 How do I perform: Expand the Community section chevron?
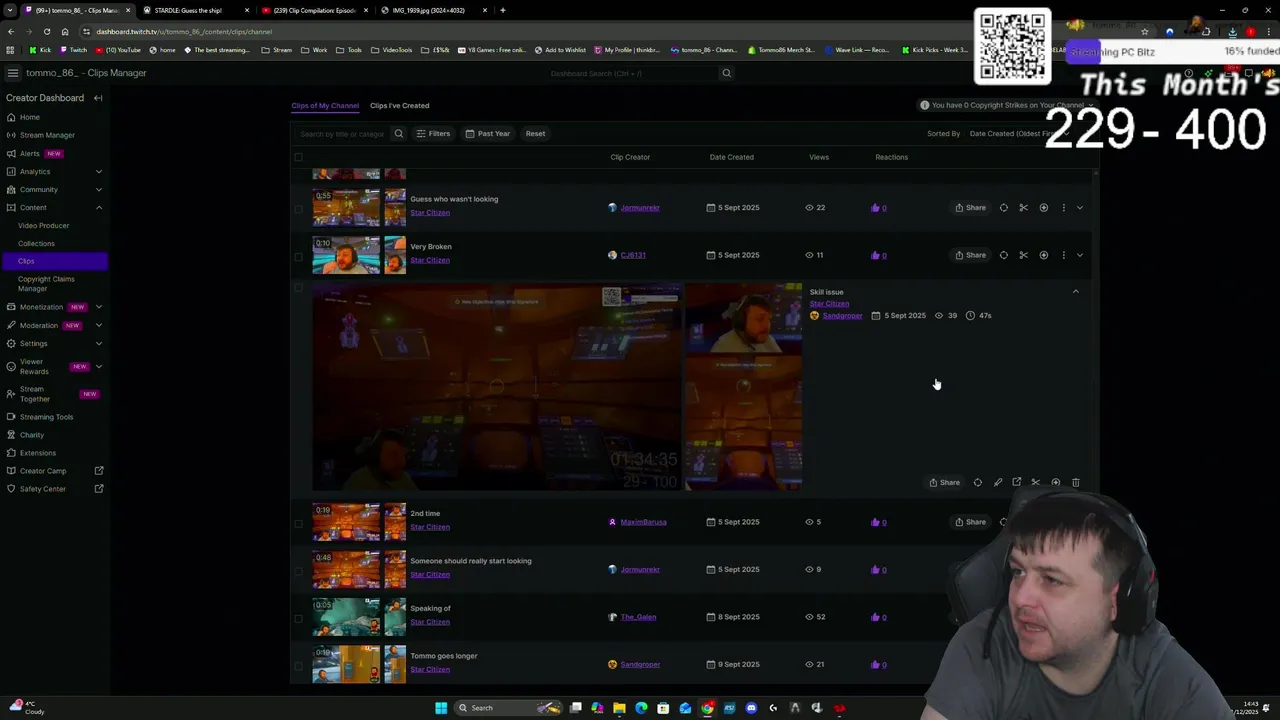tap(98, 189)
